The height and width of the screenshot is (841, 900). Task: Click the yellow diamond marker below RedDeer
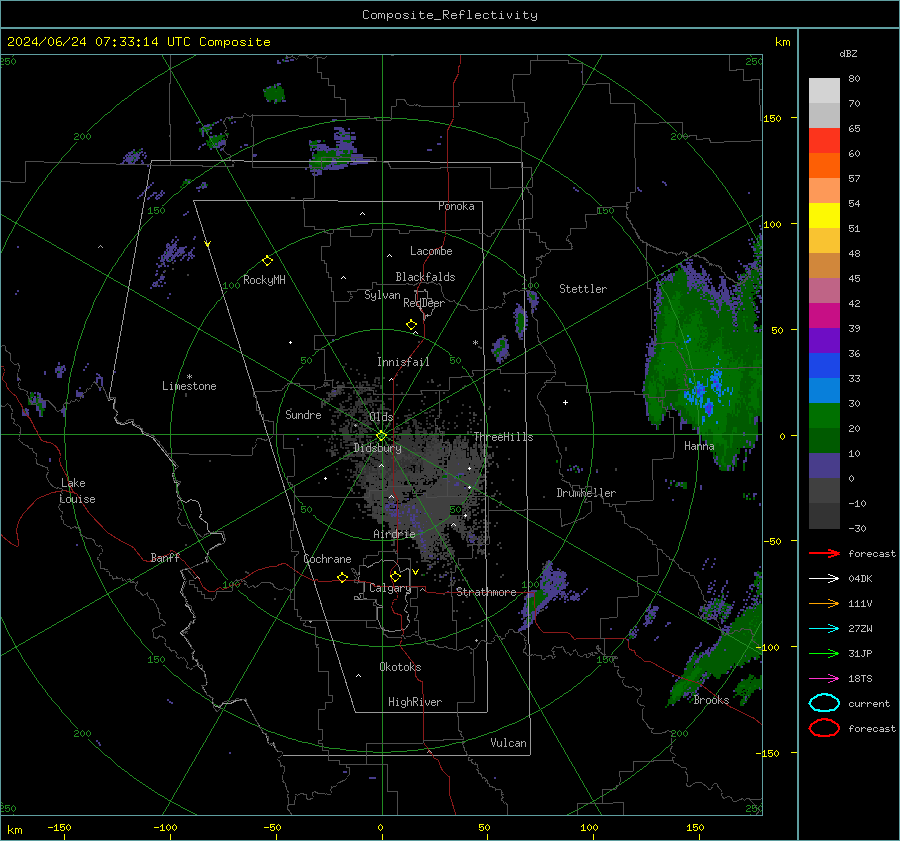[411, 325]
